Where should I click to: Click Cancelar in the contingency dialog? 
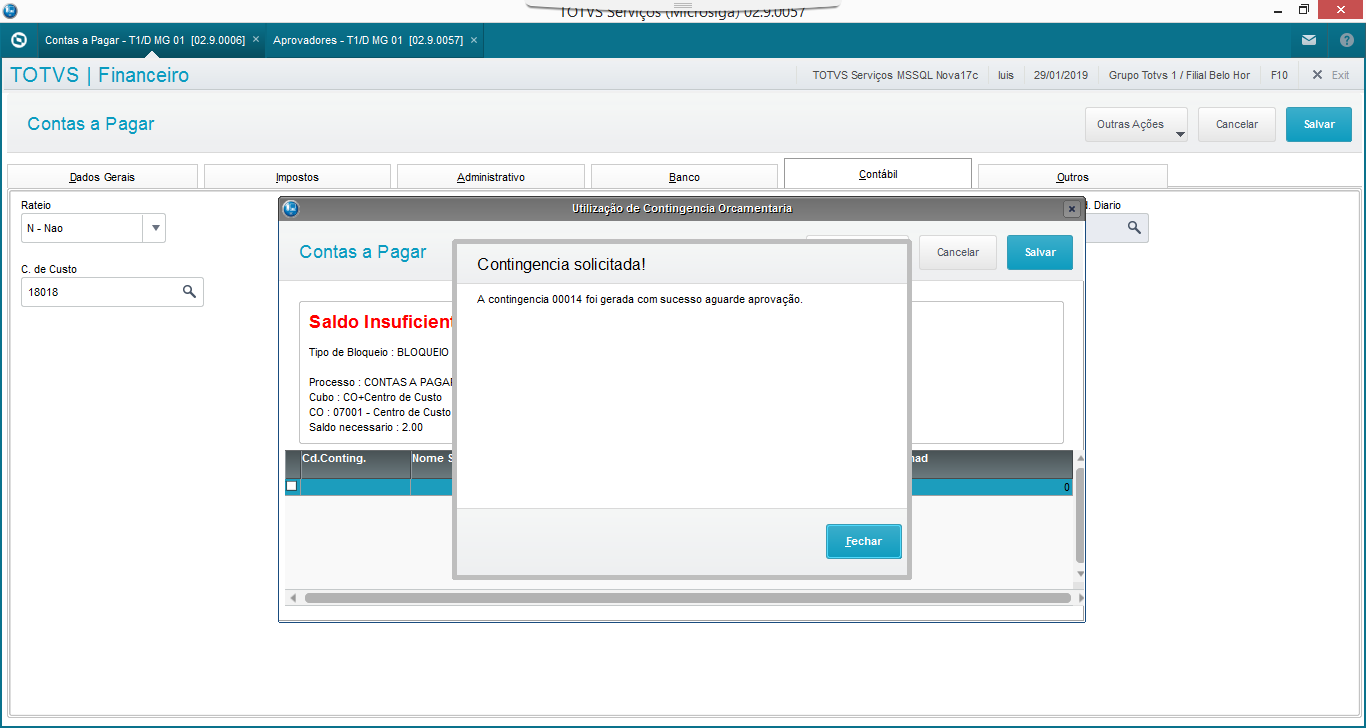click(x=958, y=252)
